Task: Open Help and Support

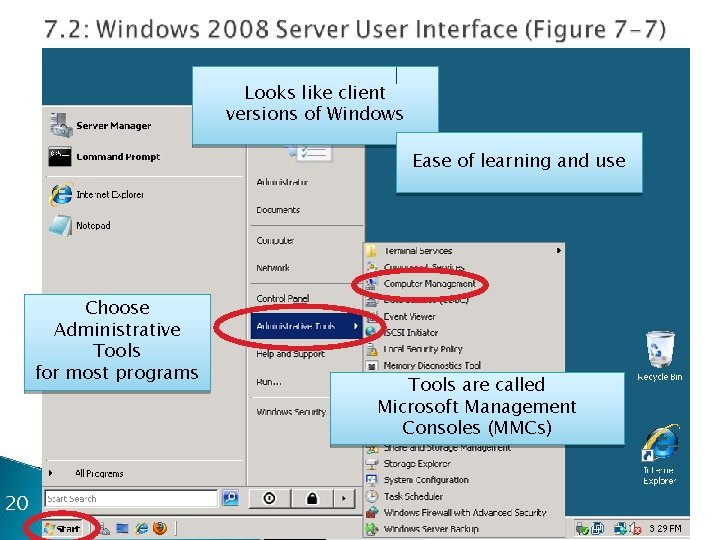Action: coord(290,354)
